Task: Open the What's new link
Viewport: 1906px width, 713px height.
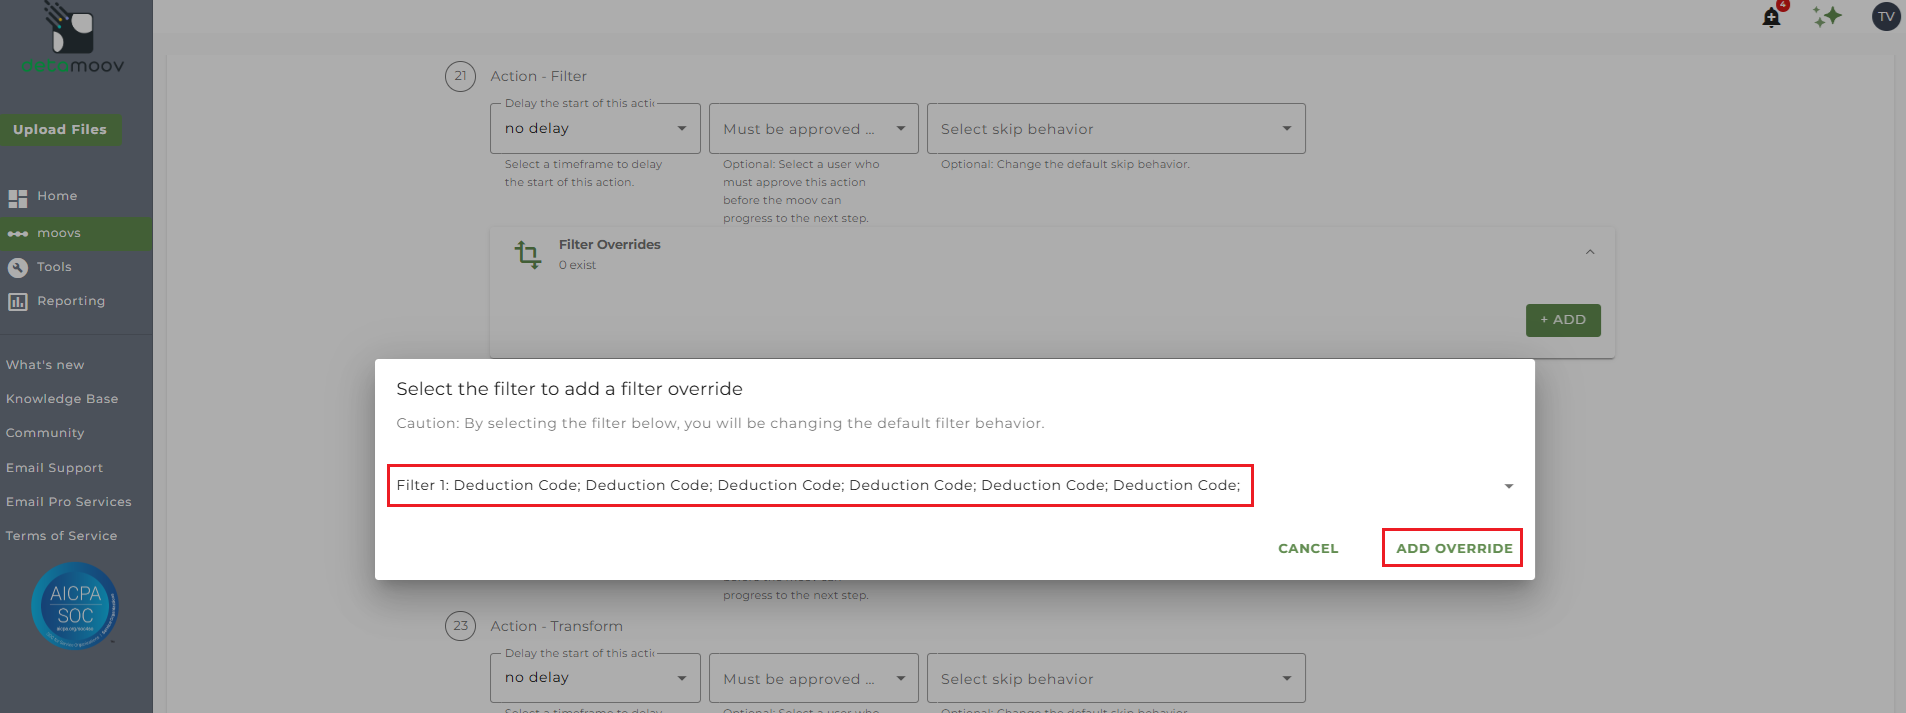Action: tap(45, 365)
